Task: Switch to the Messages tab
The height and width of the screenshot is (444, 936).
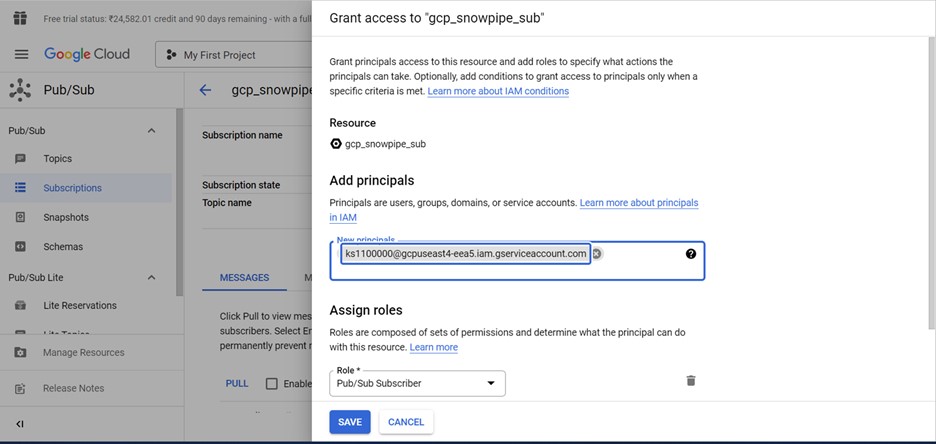Action: (x=244, y=278)
